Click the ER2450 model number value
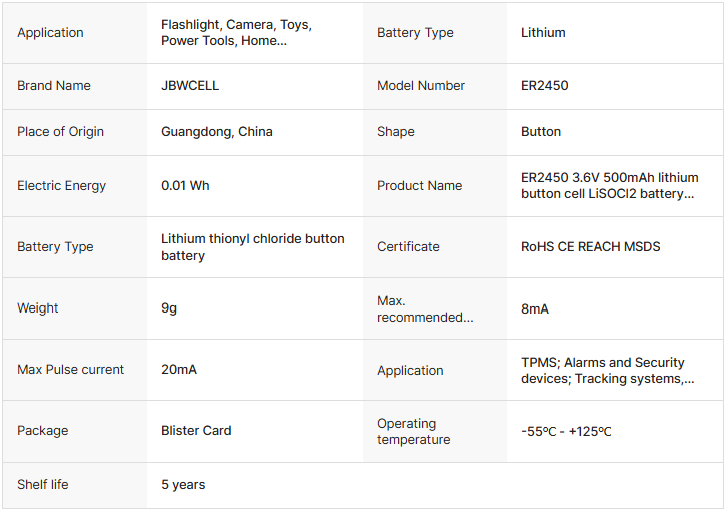This screenshot has width=728, height=514. click(544, 86)
